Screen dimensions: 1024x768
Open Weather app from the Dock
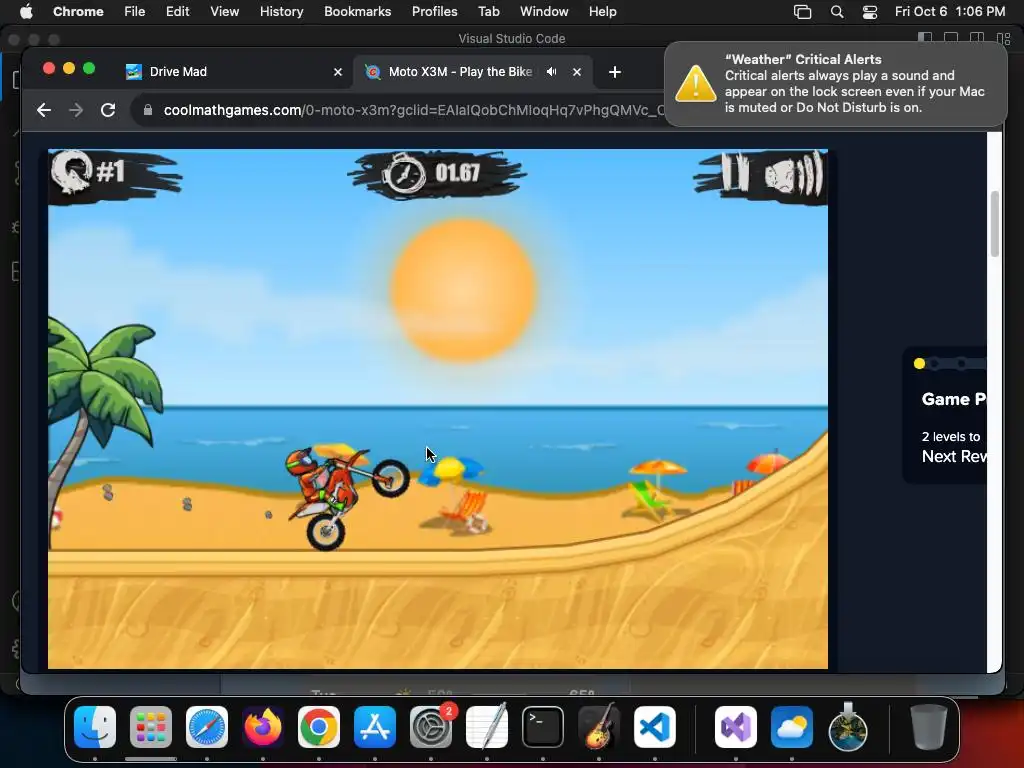point(792,727)
